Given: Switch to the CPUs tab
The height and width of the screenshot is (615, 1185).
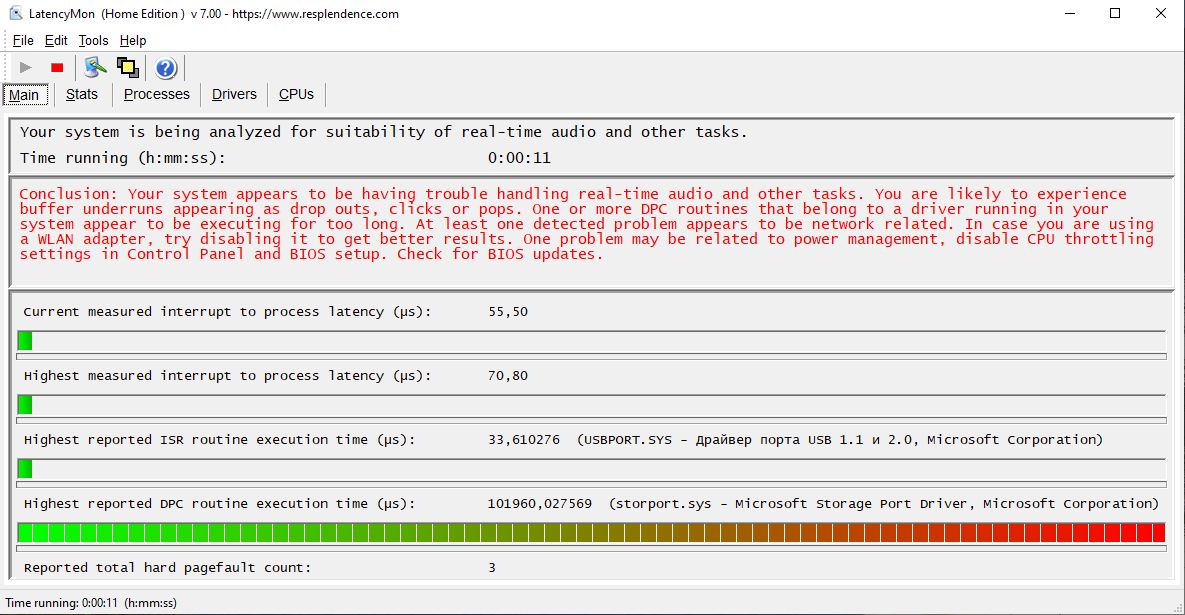Looking at the screenshot, I should coord(296,94).
